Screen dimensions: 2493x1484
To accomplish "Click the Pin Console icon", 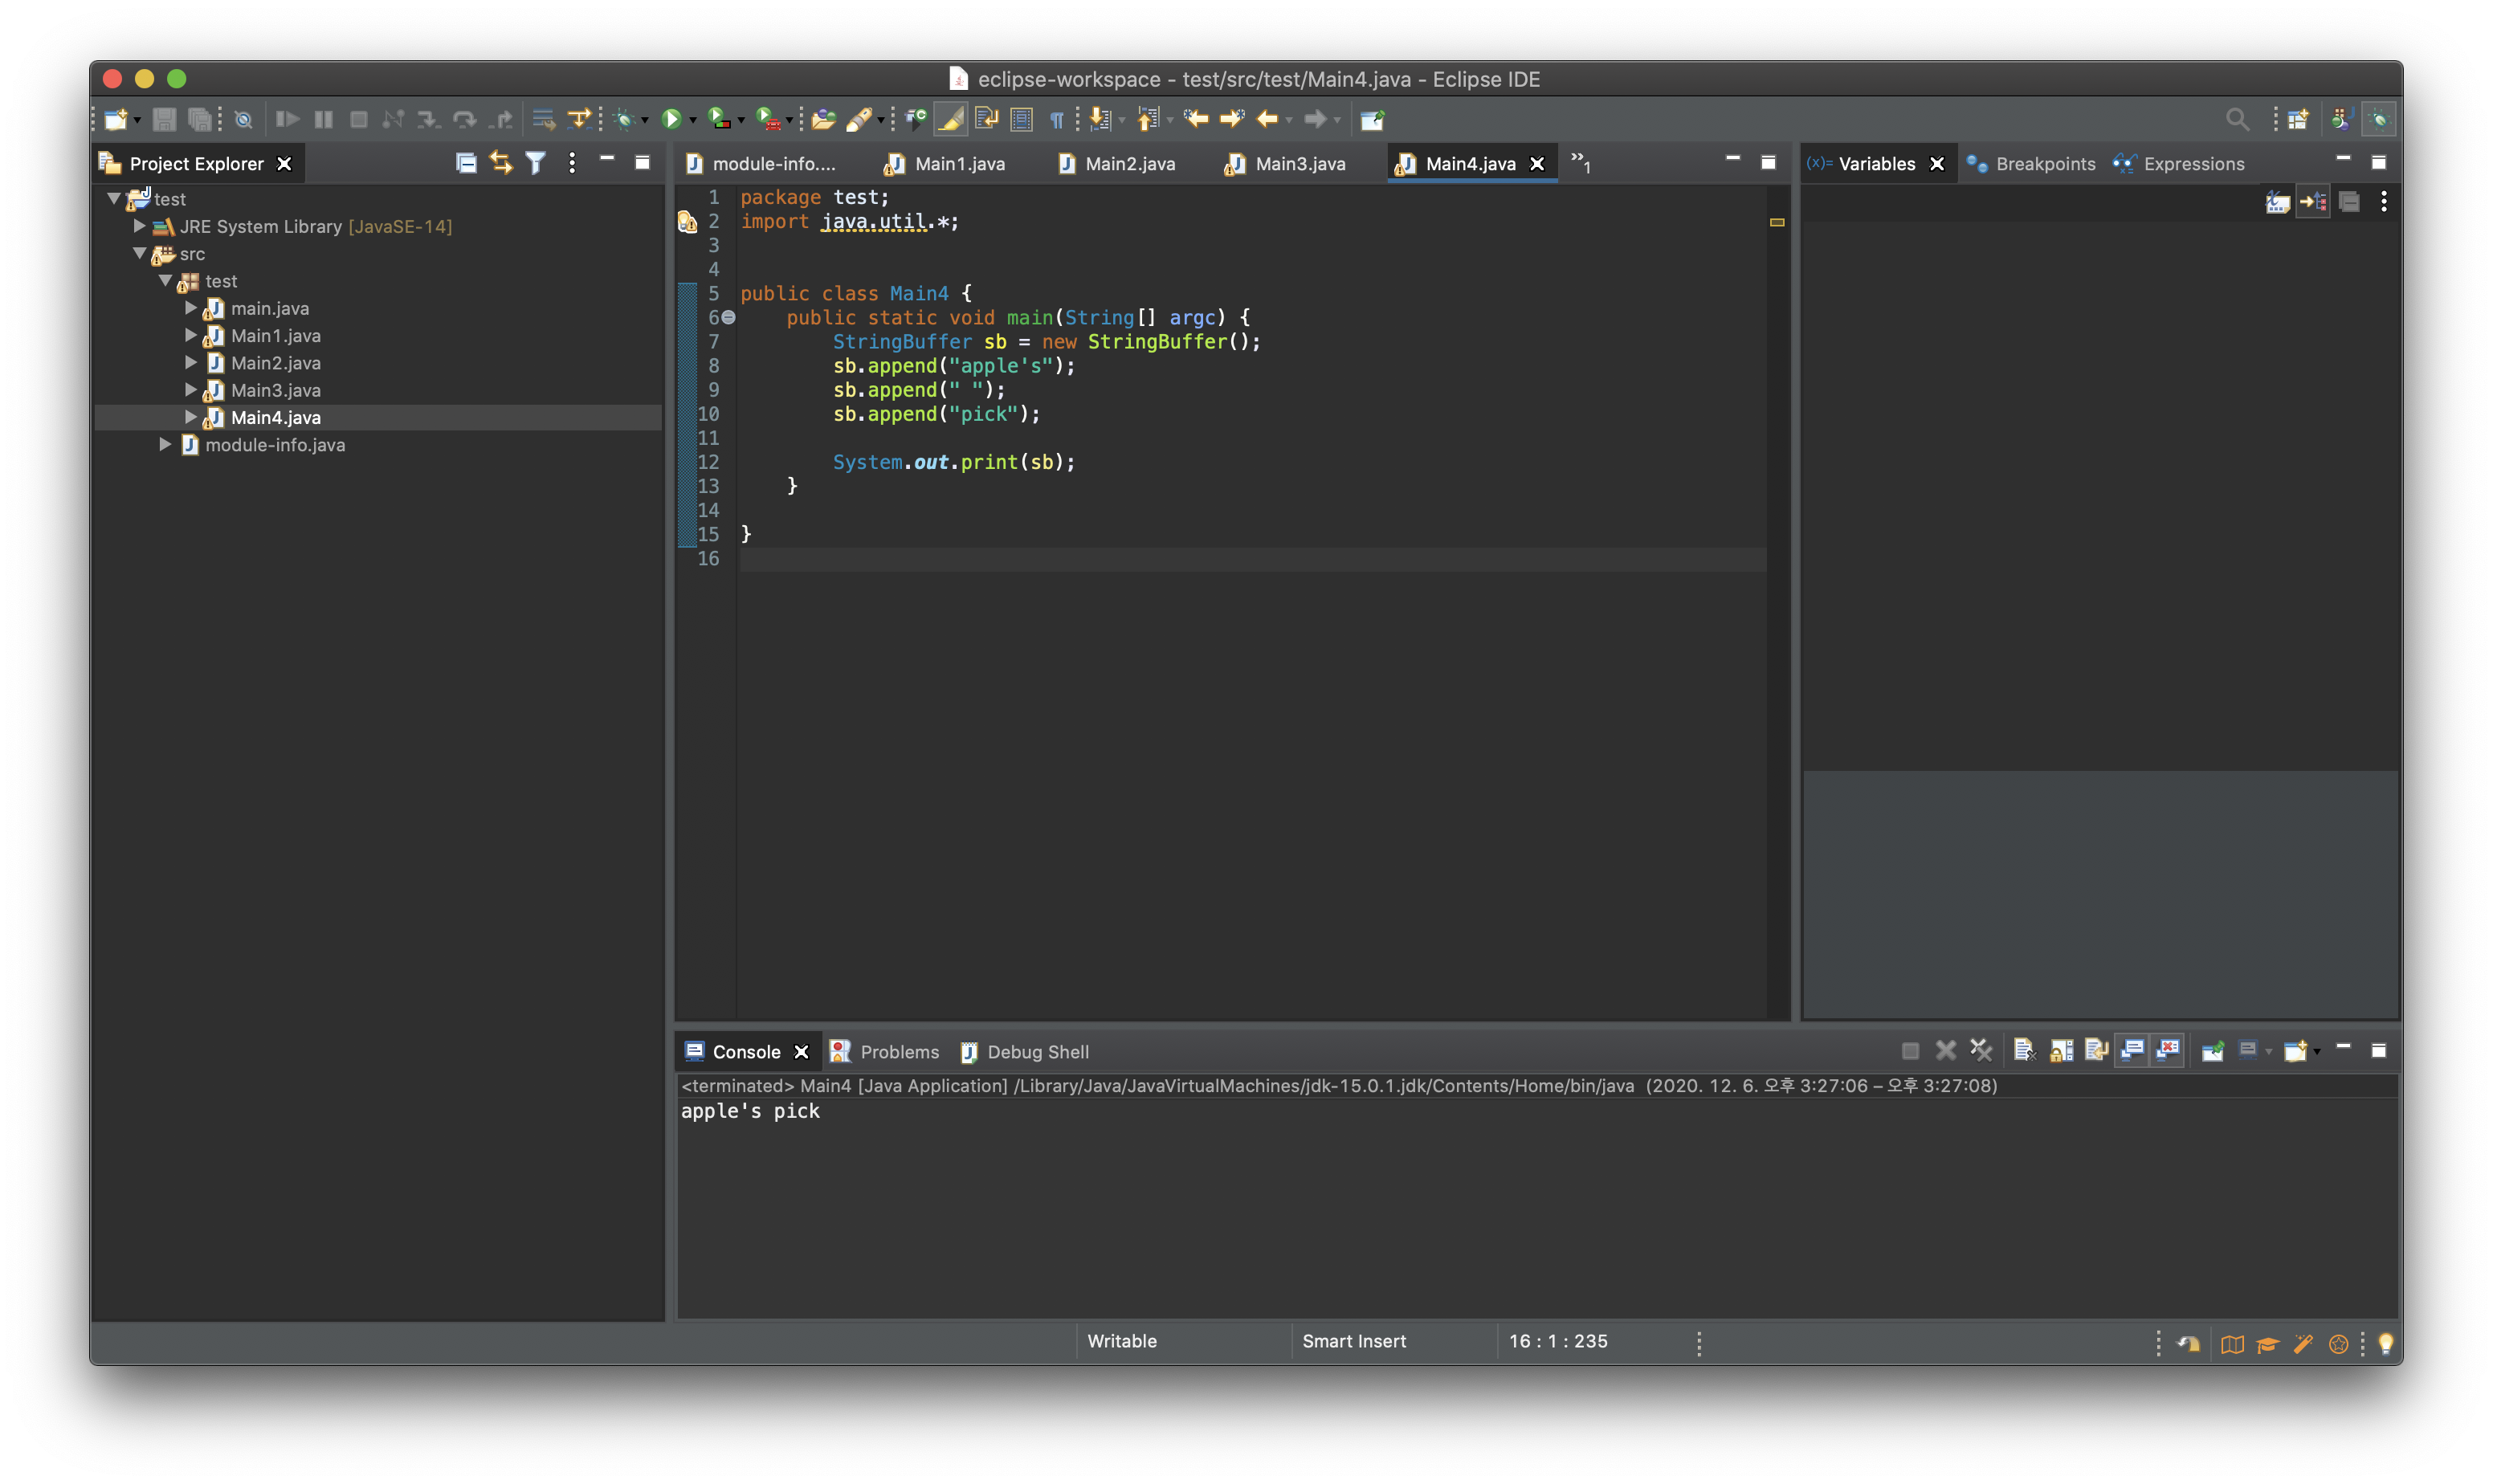I will click(x=2212, y=1051).
